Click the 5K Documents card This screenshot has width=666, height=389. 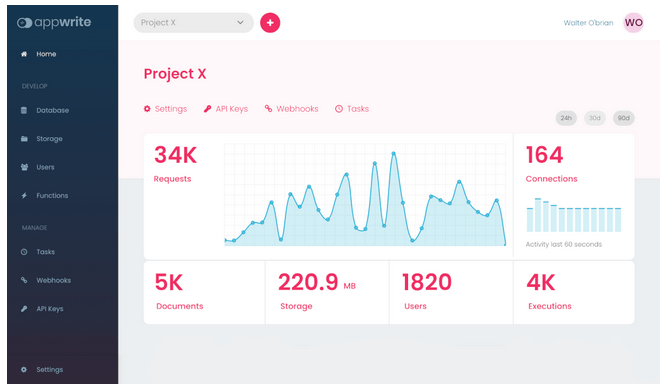tap(204, 293)
